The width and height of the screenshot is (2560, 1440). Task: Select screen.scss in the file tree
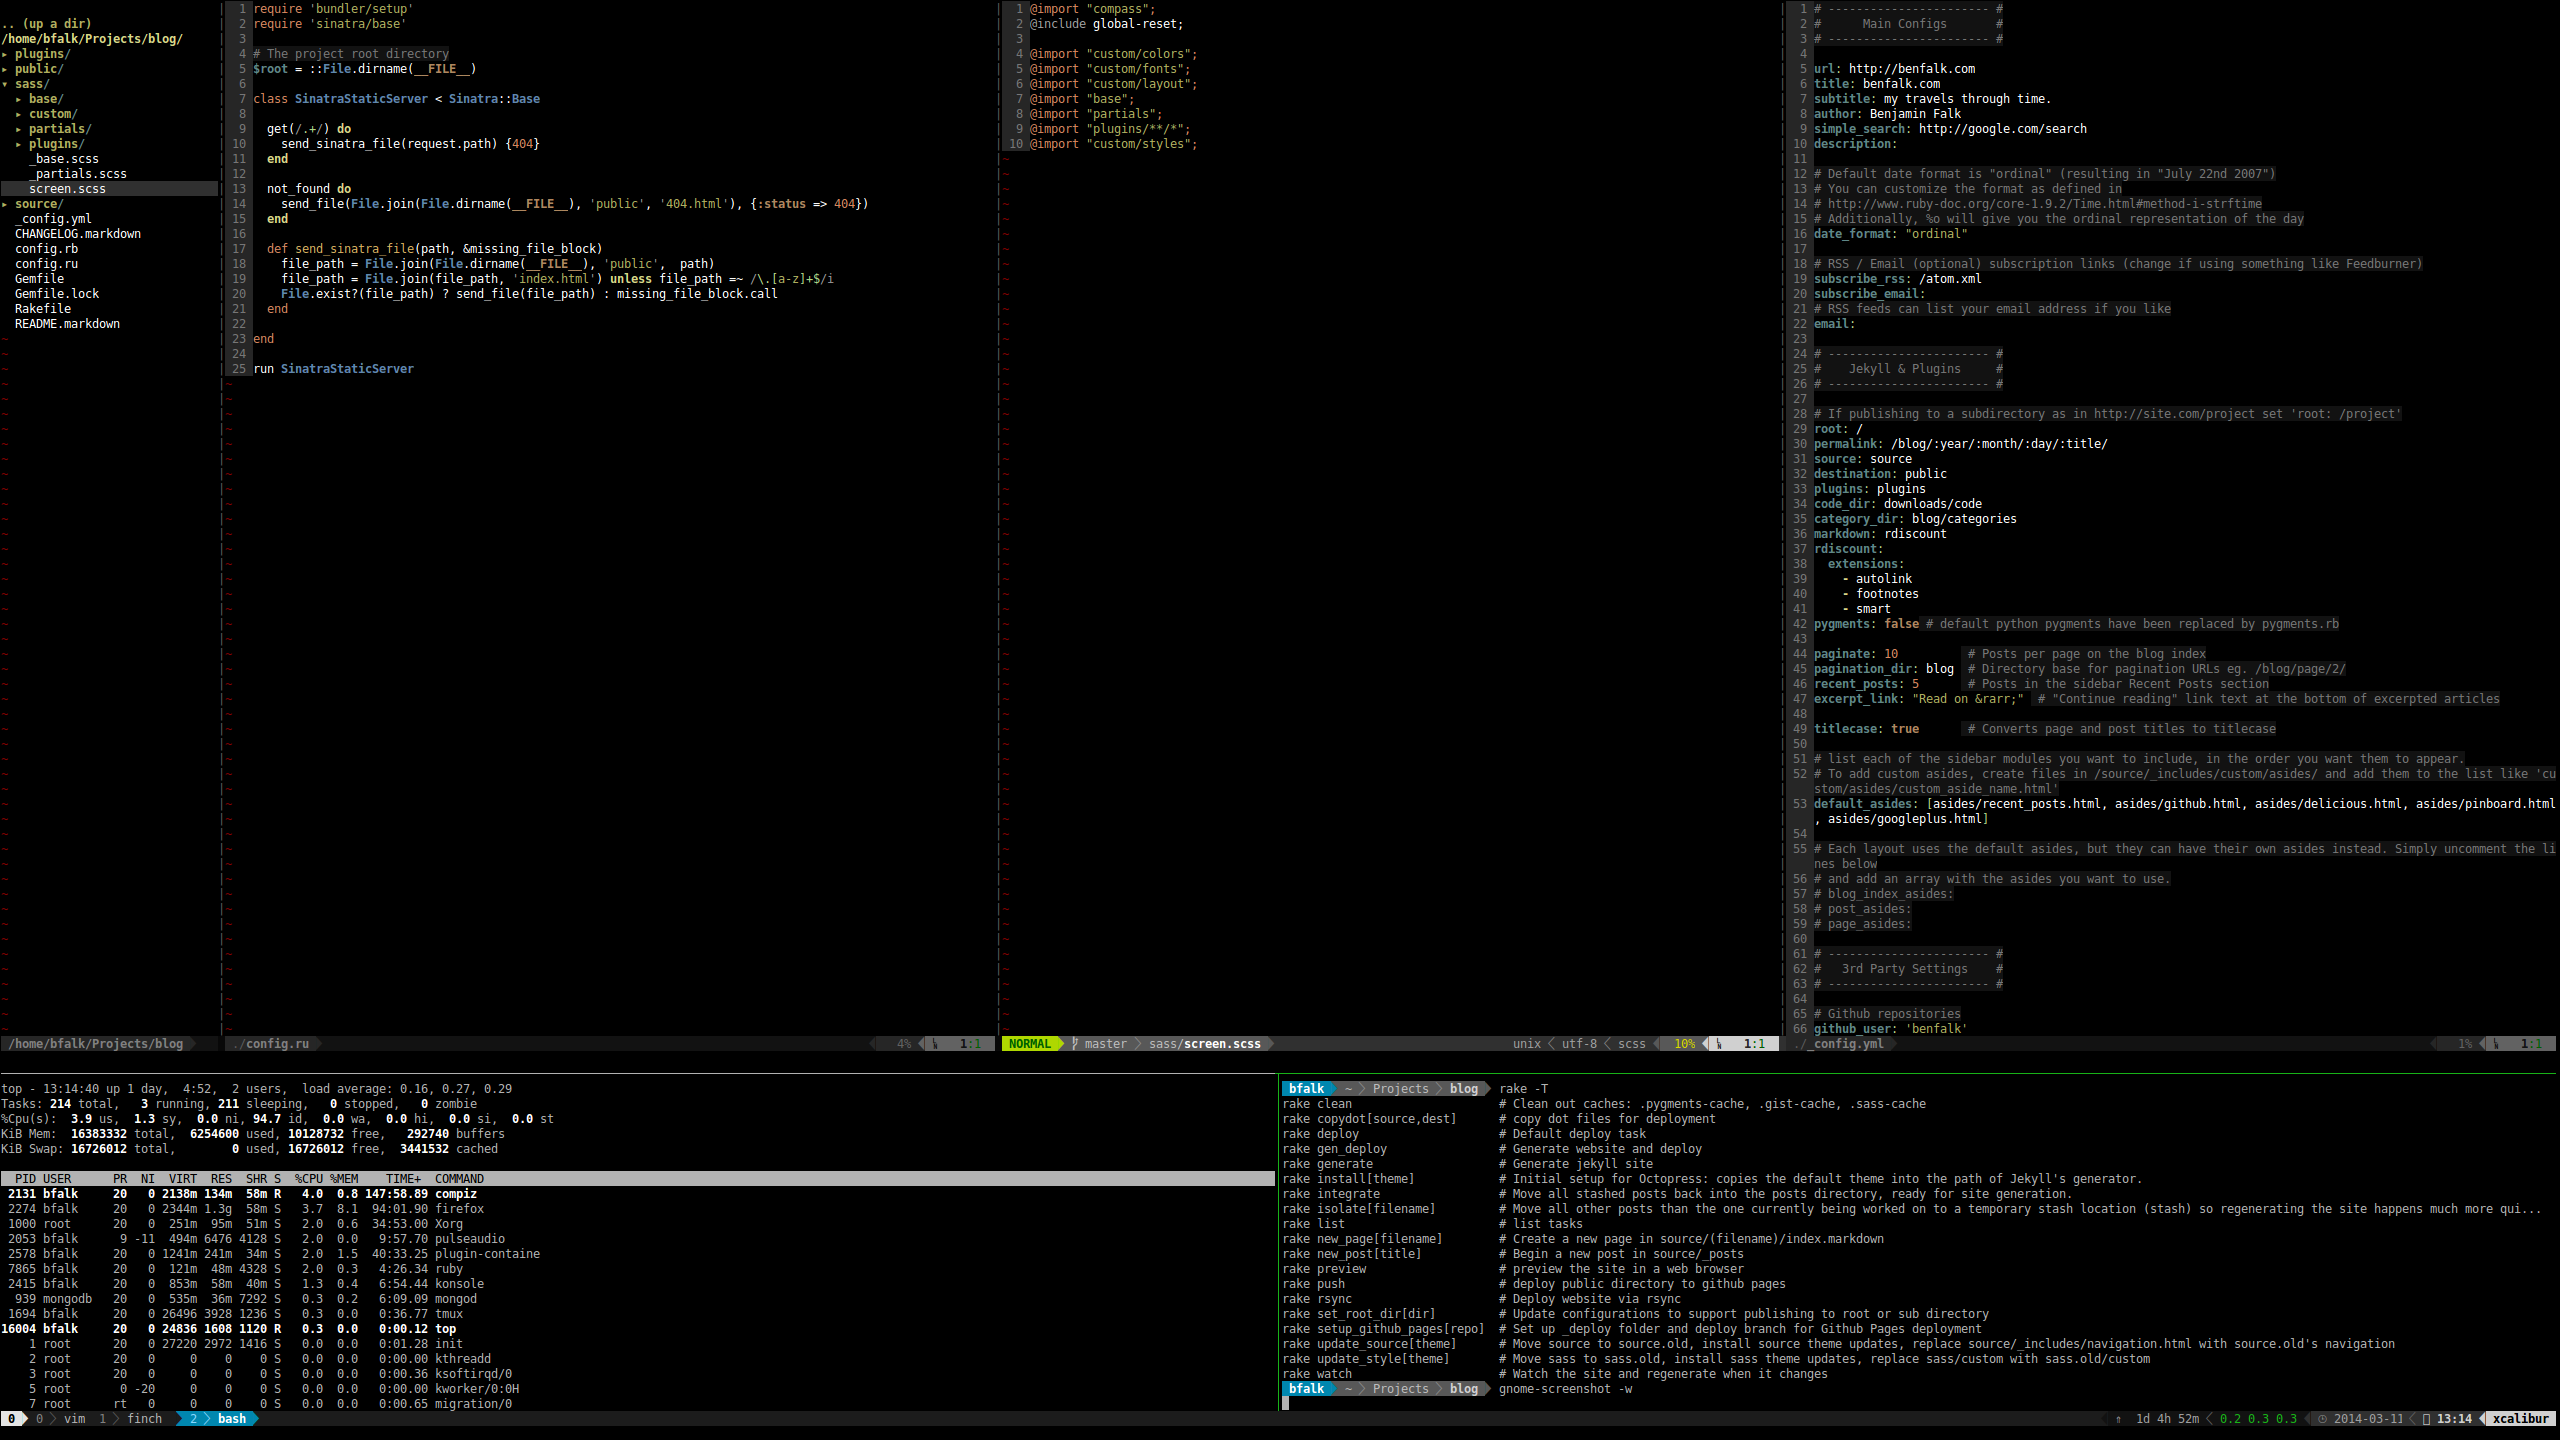click(x=109, y=189)
